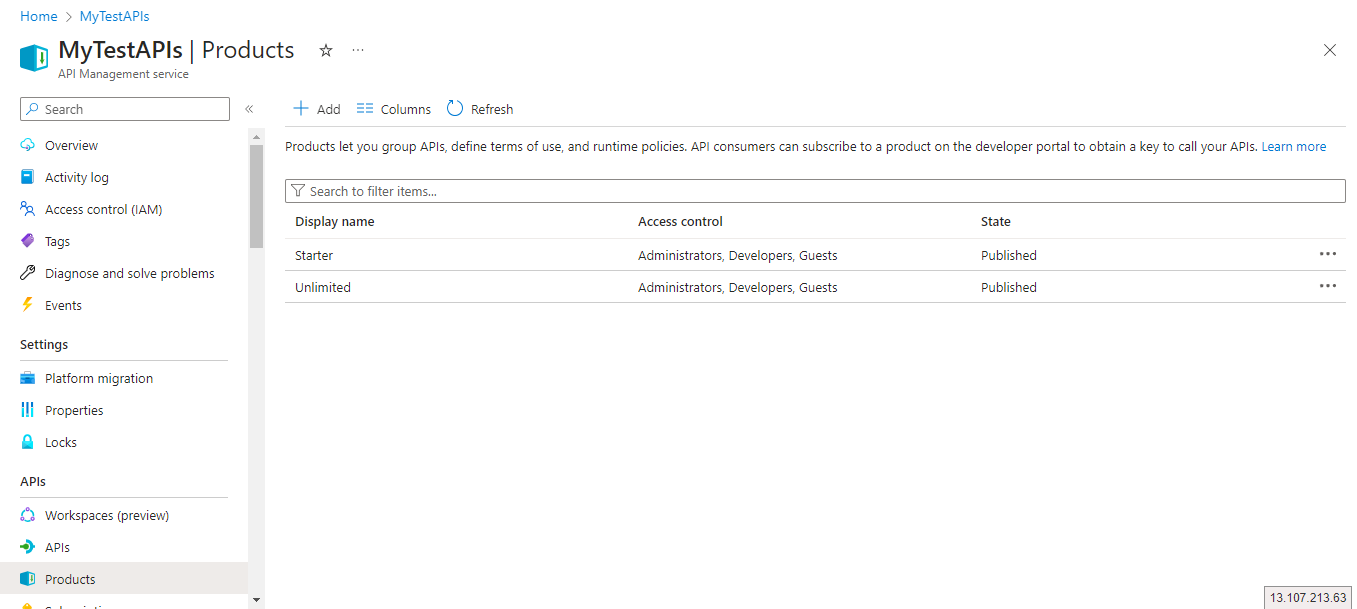The height and width of the screenshot is (609, 1357).
Task: Open the header more options ellipsis
Action: pos(358,50)
